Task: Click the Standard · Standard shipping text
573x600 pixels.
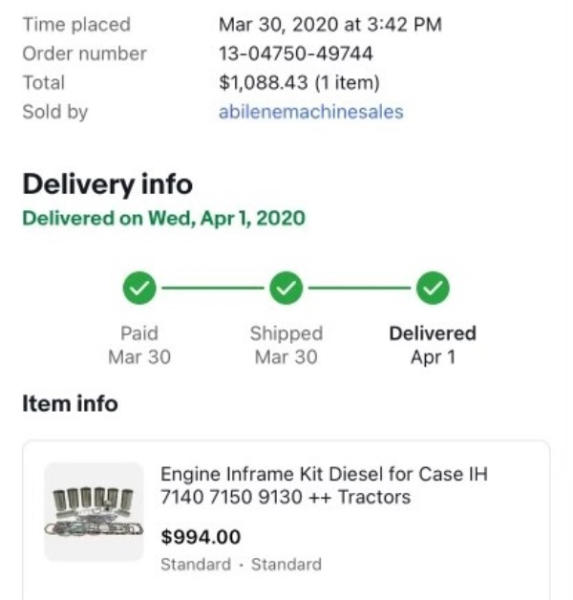Action: (x=241, y=564)
